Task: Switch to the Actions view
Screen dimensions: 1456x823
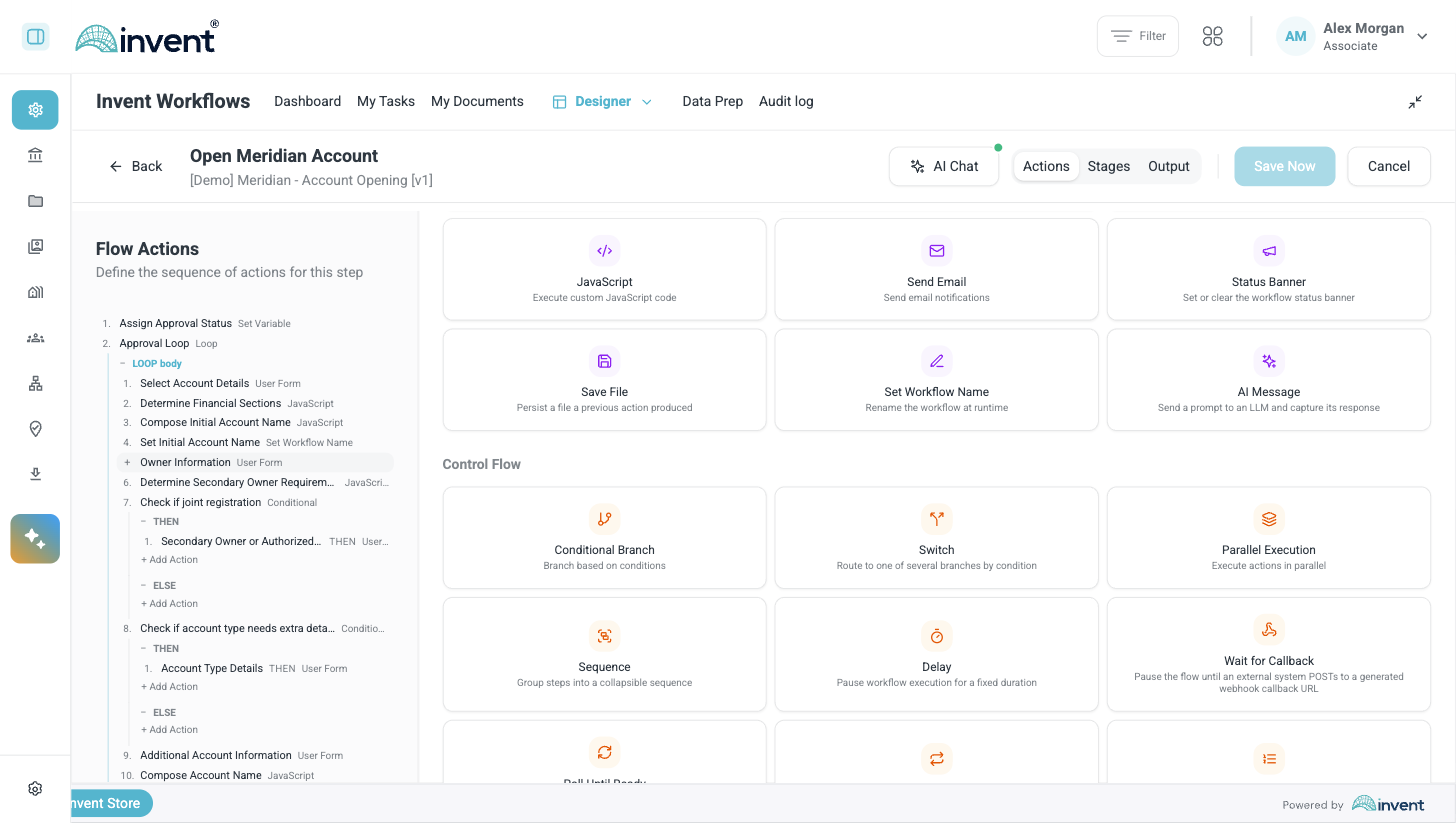Action: tap(1046, 166)
